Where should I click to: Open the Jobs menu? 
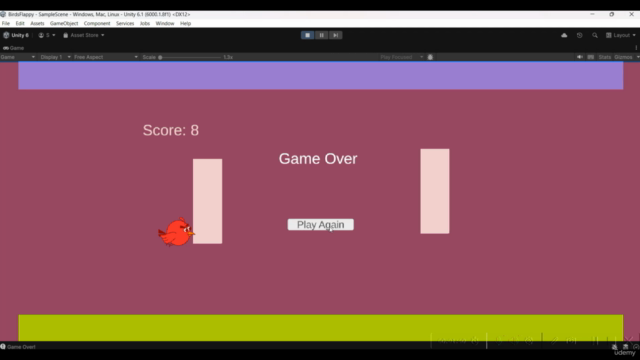[145, 23]
